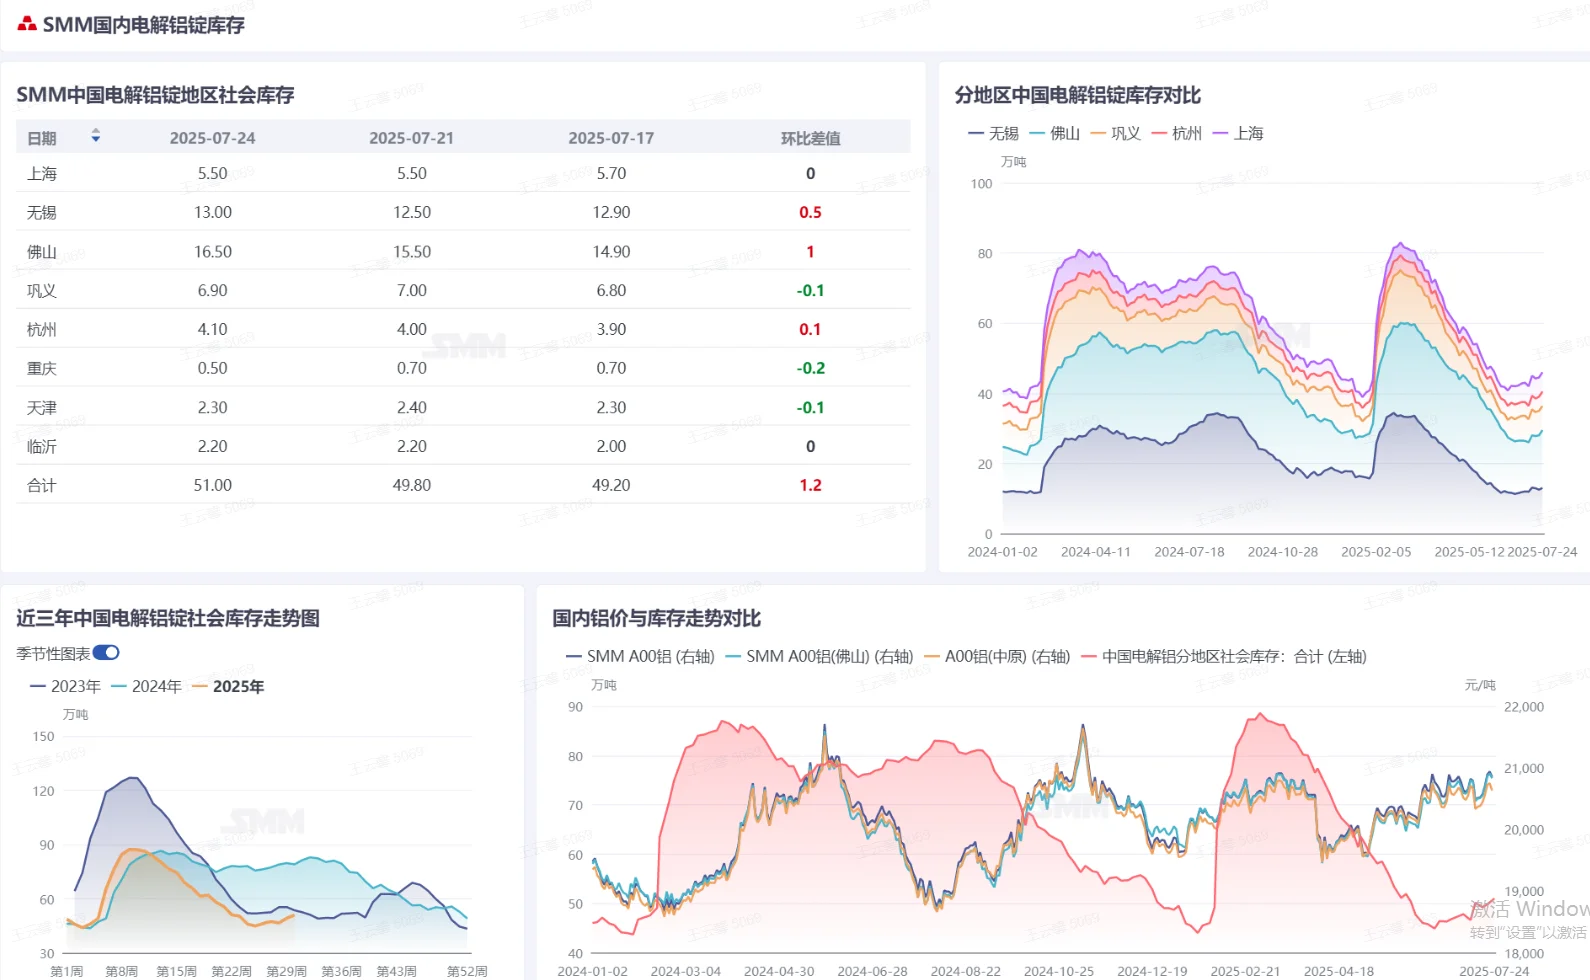1590x980 pixels.
Task: Toggle the 季节性图表 switch
Action: [x=106, y=653]
